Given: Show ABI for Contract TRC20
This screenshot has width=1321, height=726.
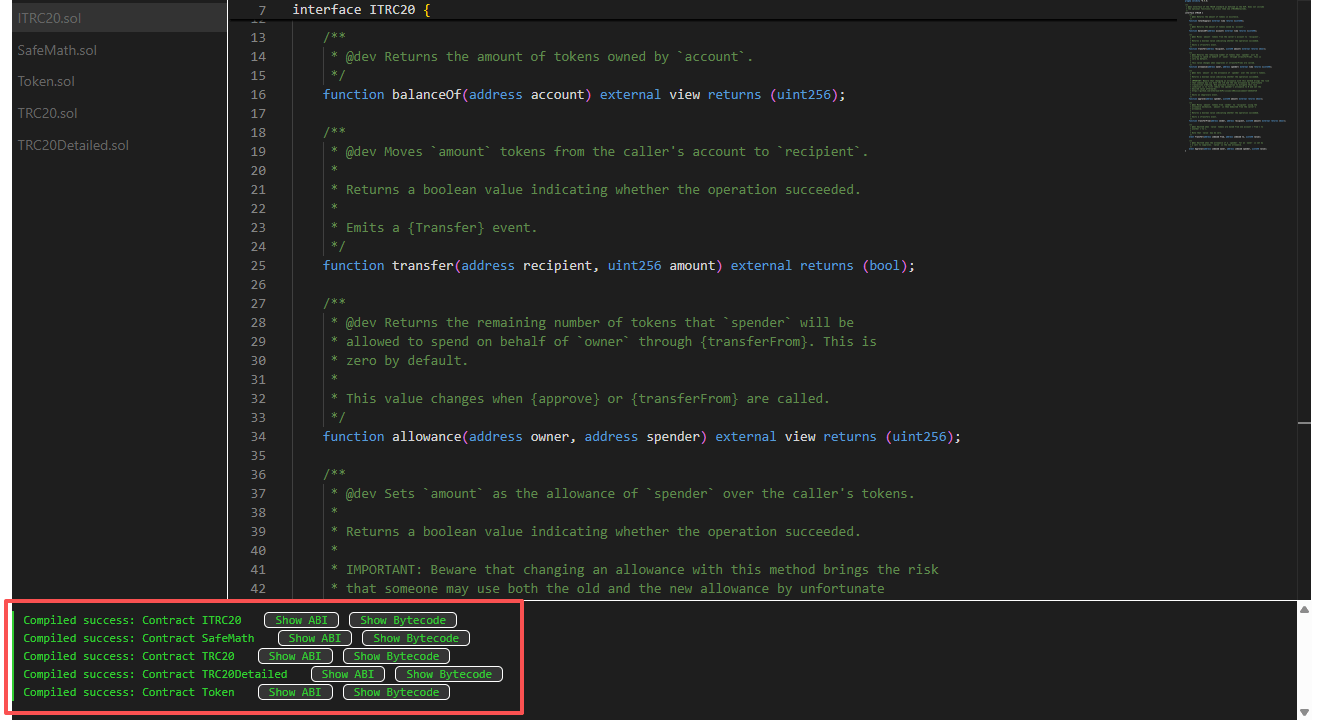Looking at the screenshot, I should tap(296, 656).
